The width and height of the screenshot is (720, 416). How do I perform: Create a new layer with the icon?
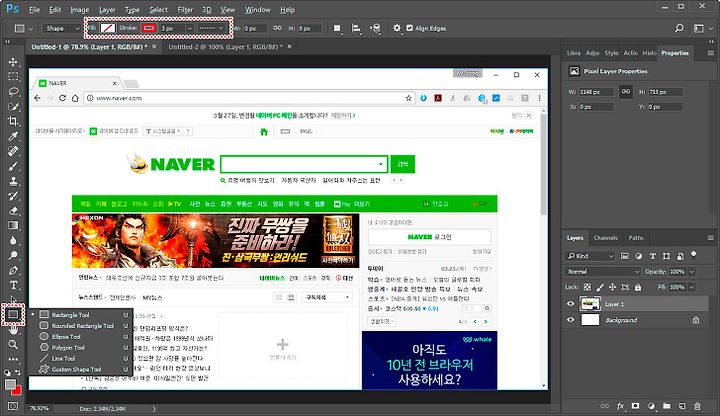(682, 406)
